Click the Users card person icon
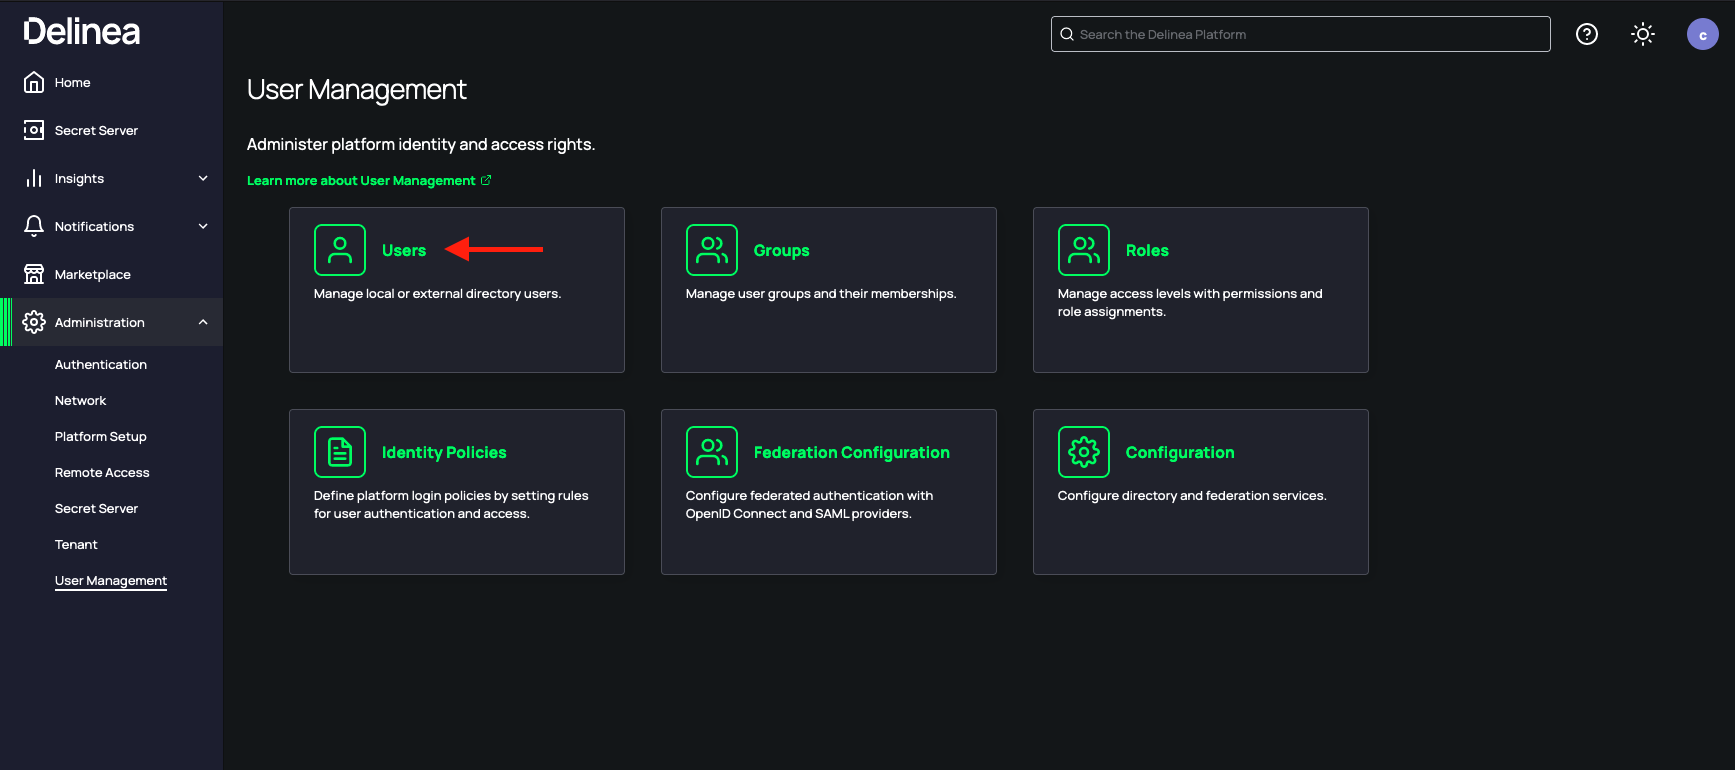The height and width of the screenshot is (770, 1735). [340, 250]
